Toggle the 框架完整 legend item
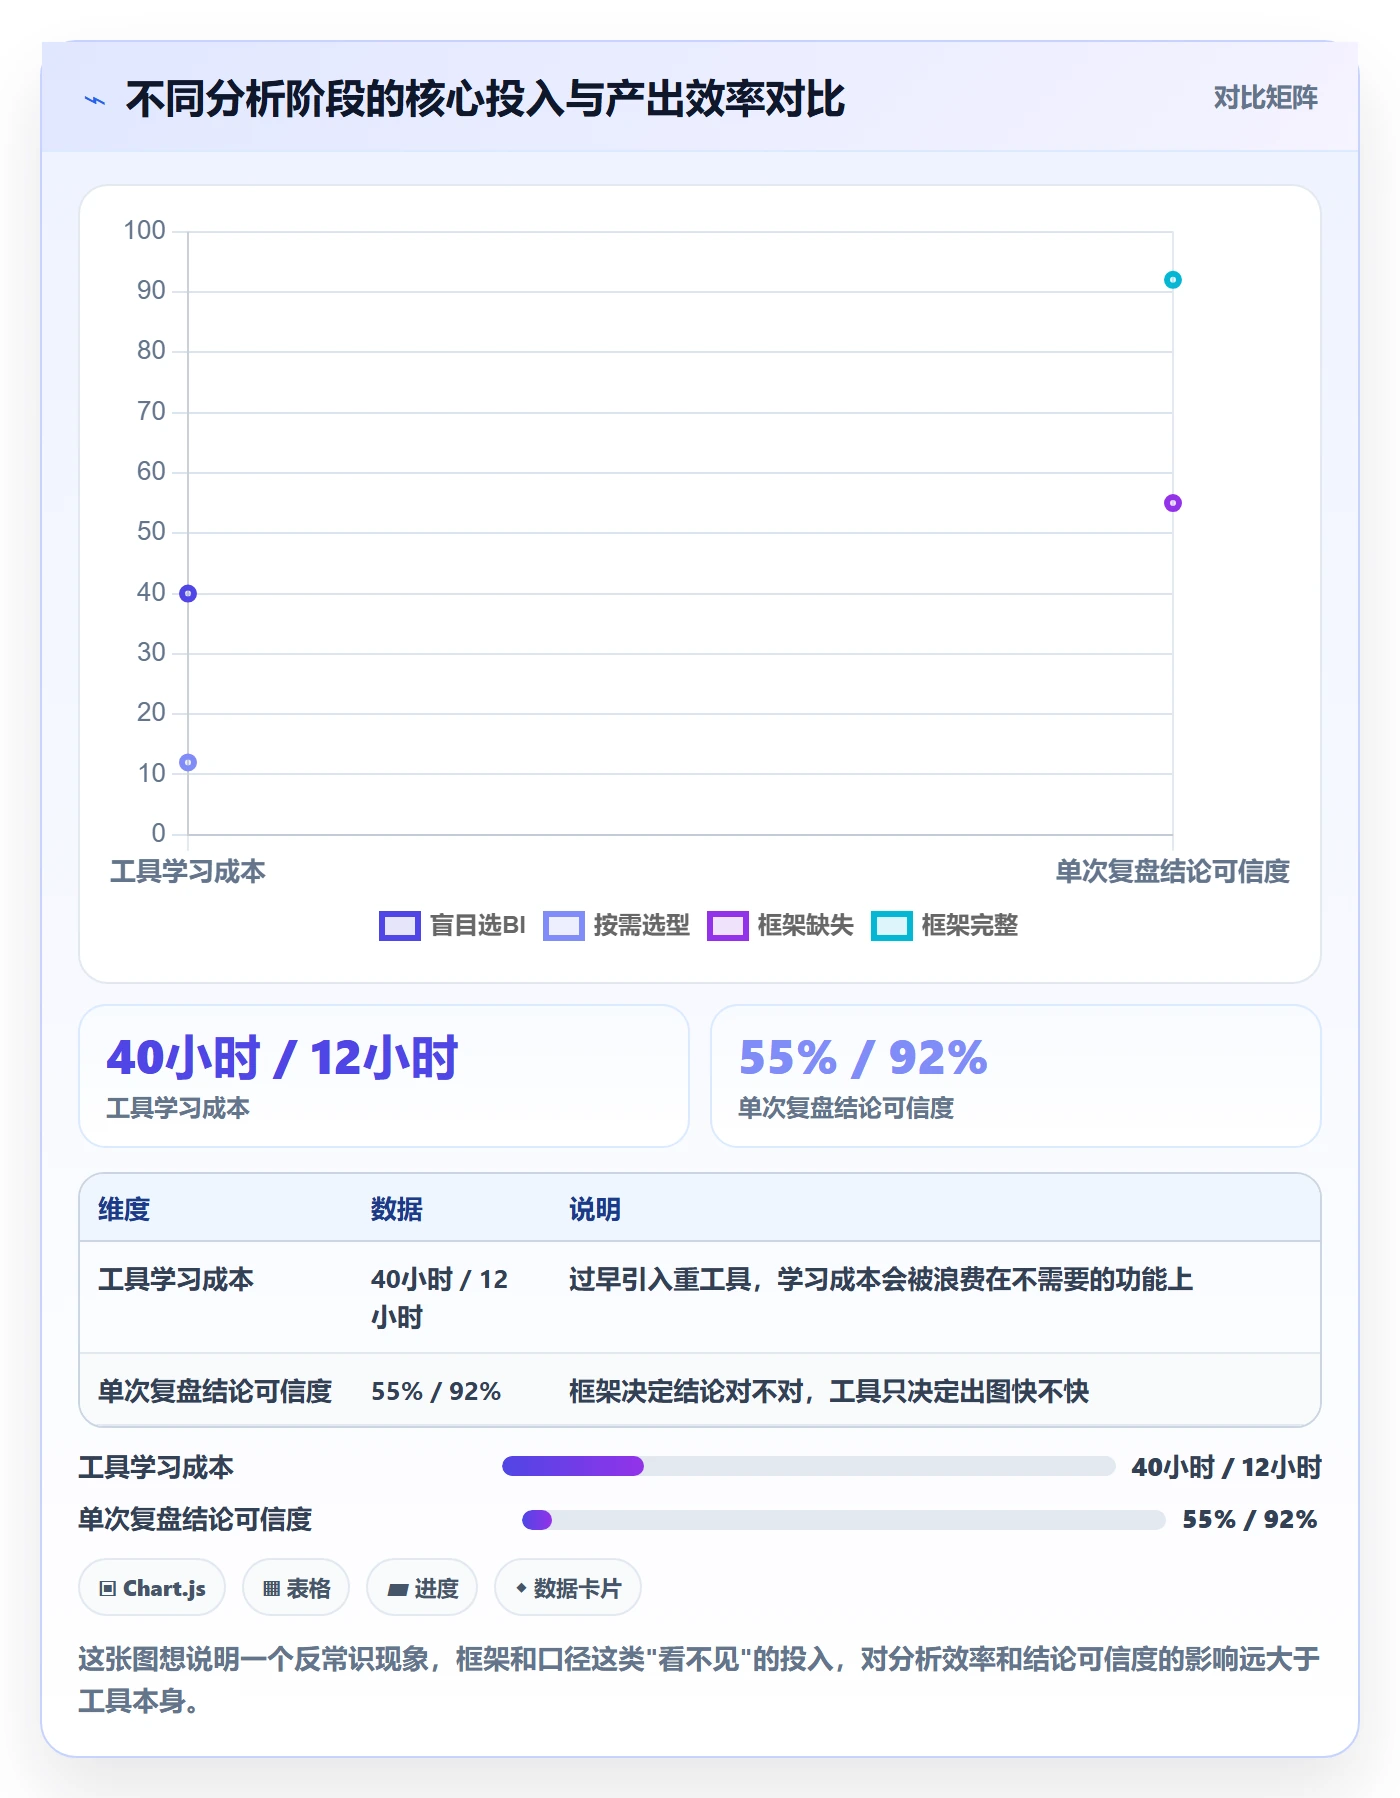The height and width of the screenshot is (1798, 1400). 944,925
